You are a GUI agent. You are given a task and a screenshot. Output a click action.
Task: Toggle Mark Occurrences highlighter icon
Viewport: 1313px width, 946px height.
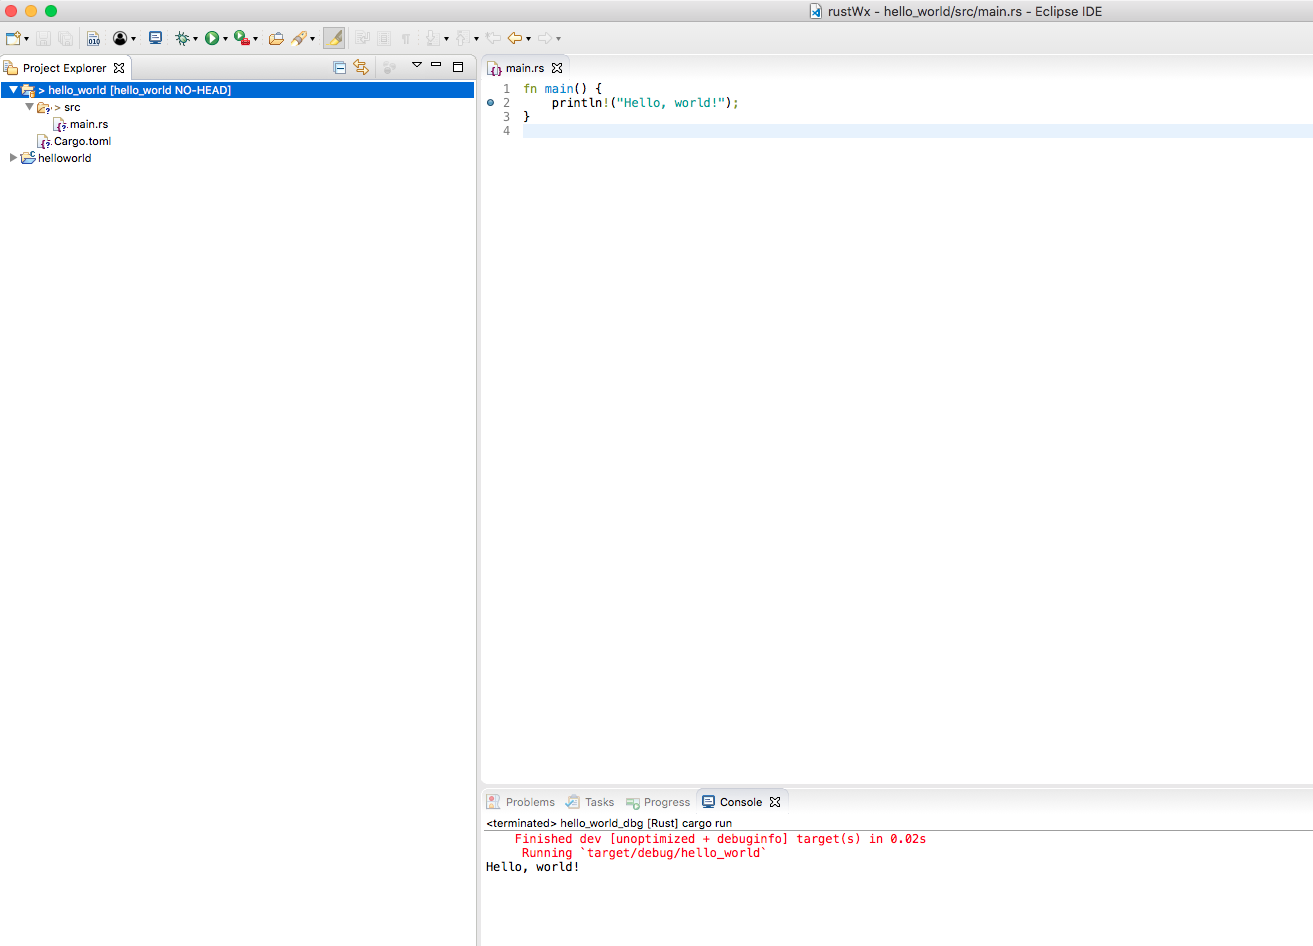click(333, 37)
